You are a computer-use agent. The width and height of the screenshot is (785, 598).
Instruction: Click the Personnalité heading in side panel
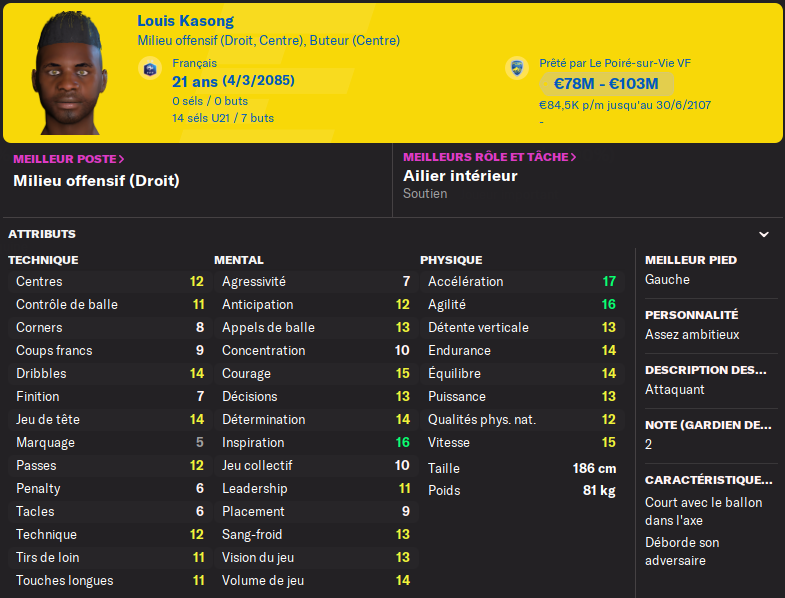coord(692,314)
